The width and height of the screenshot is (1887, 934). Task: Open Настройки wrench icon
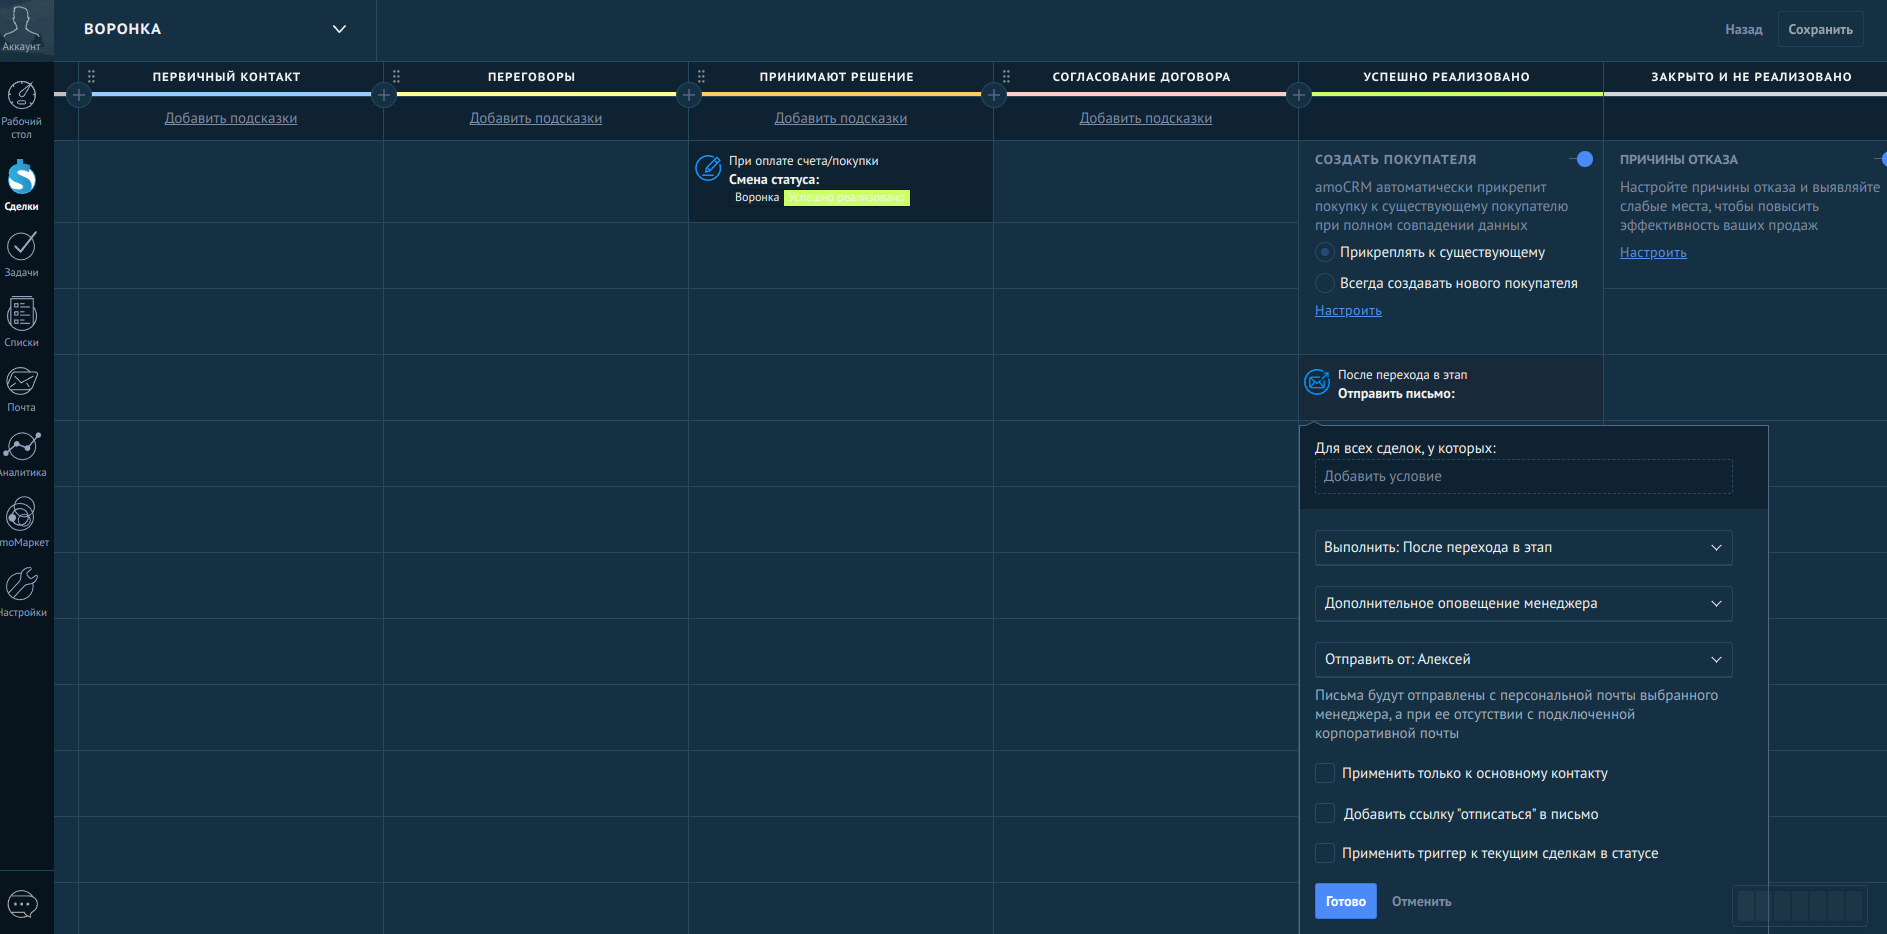(21, 591)
